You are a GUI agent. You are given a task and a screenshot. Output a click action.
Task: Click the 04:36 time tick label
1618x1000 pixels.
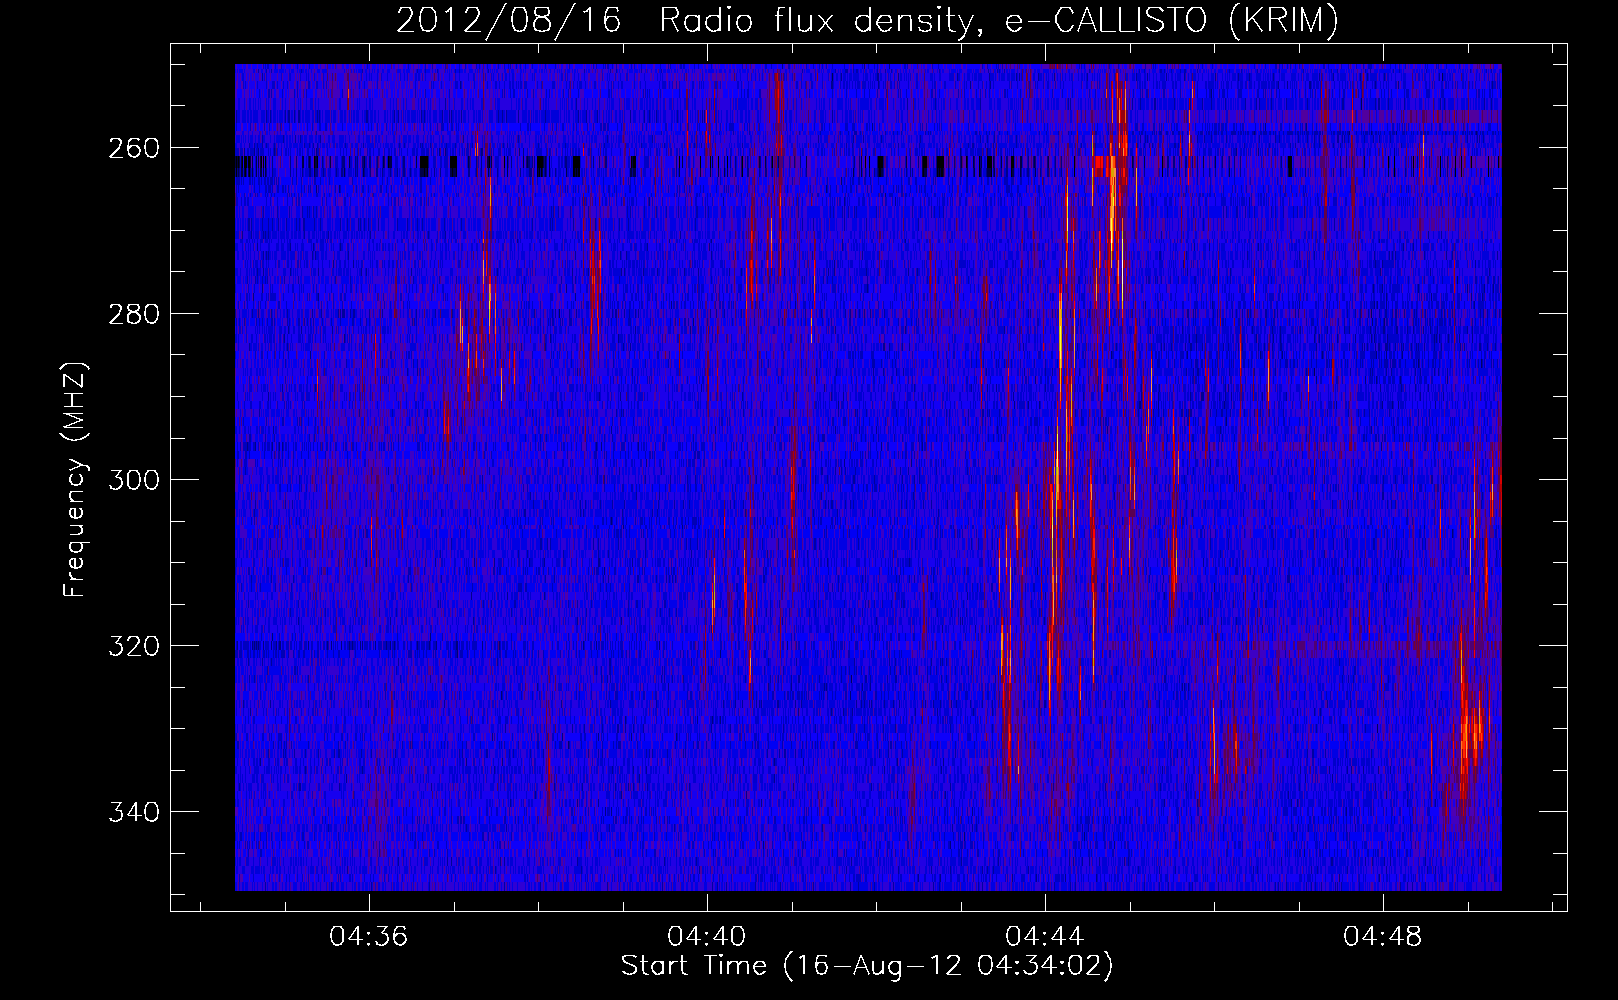[369, 937]
